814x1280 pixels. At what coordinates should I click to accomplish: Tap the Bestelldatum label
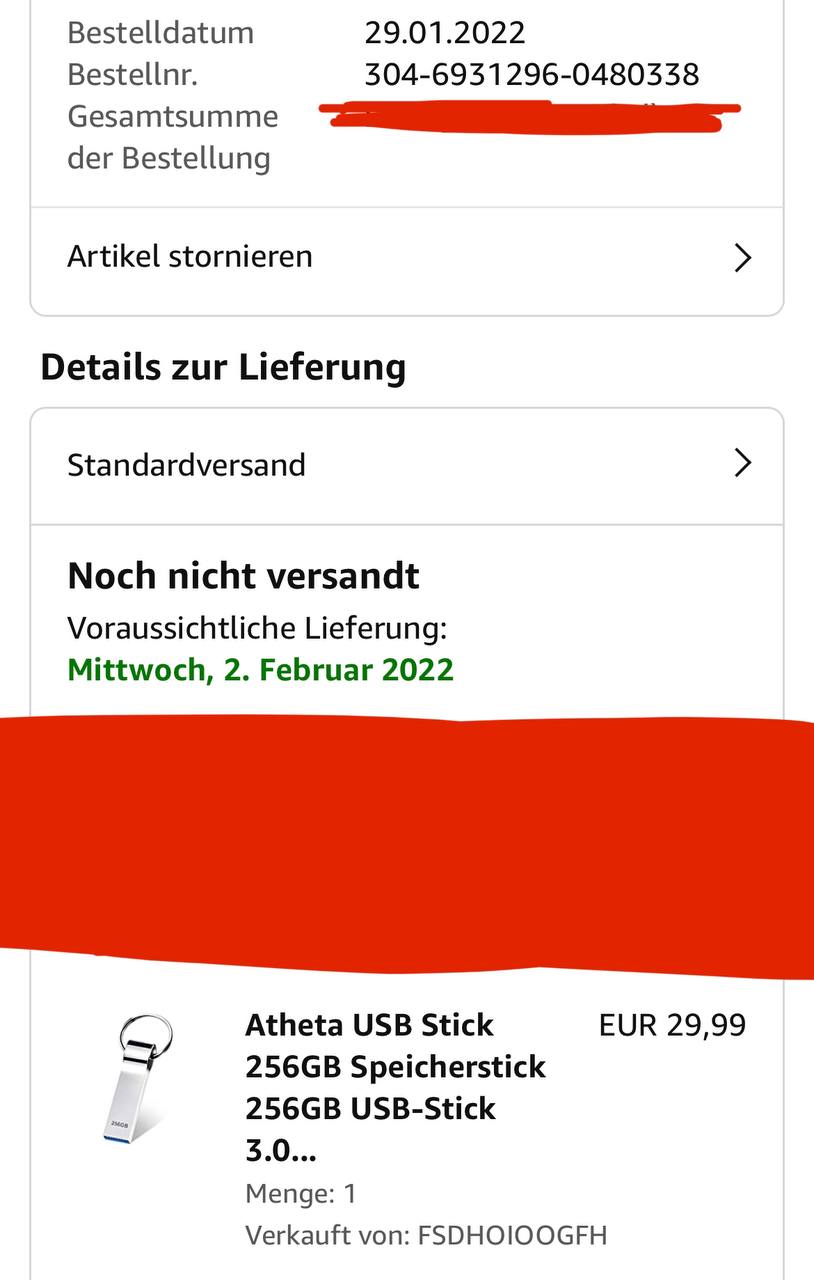pyautogui.click(x=160, y=33)
